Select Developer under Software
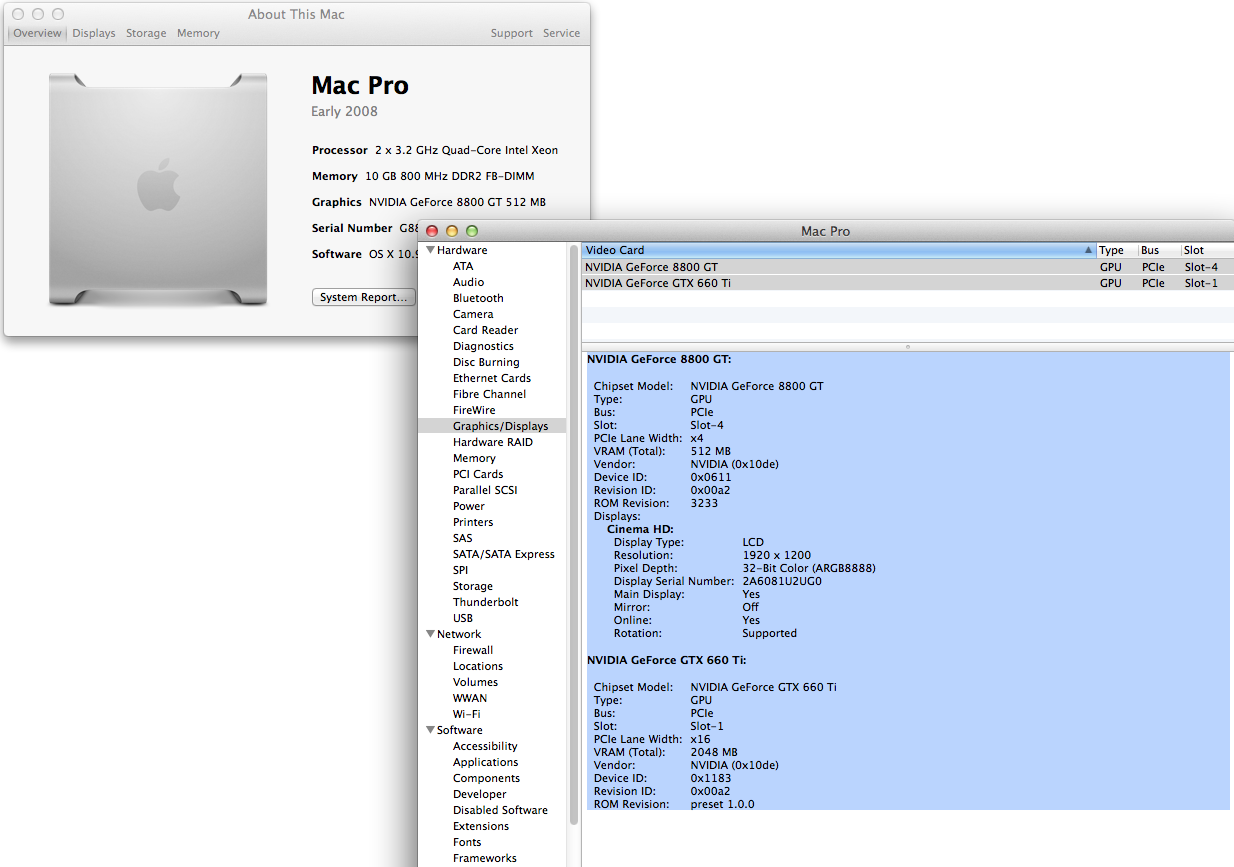This screenshot has height=867, width=1234. pos(479,794)
